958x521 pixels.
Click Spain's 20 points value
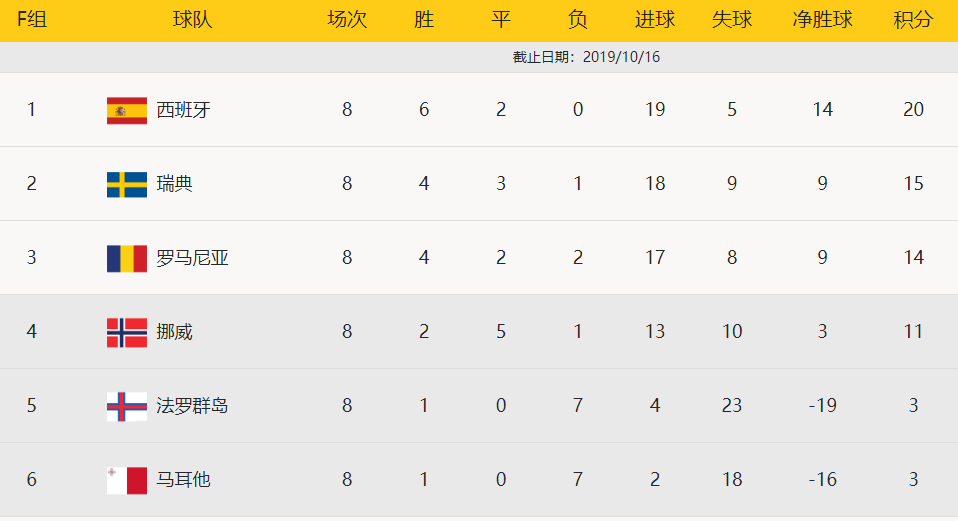913,110
